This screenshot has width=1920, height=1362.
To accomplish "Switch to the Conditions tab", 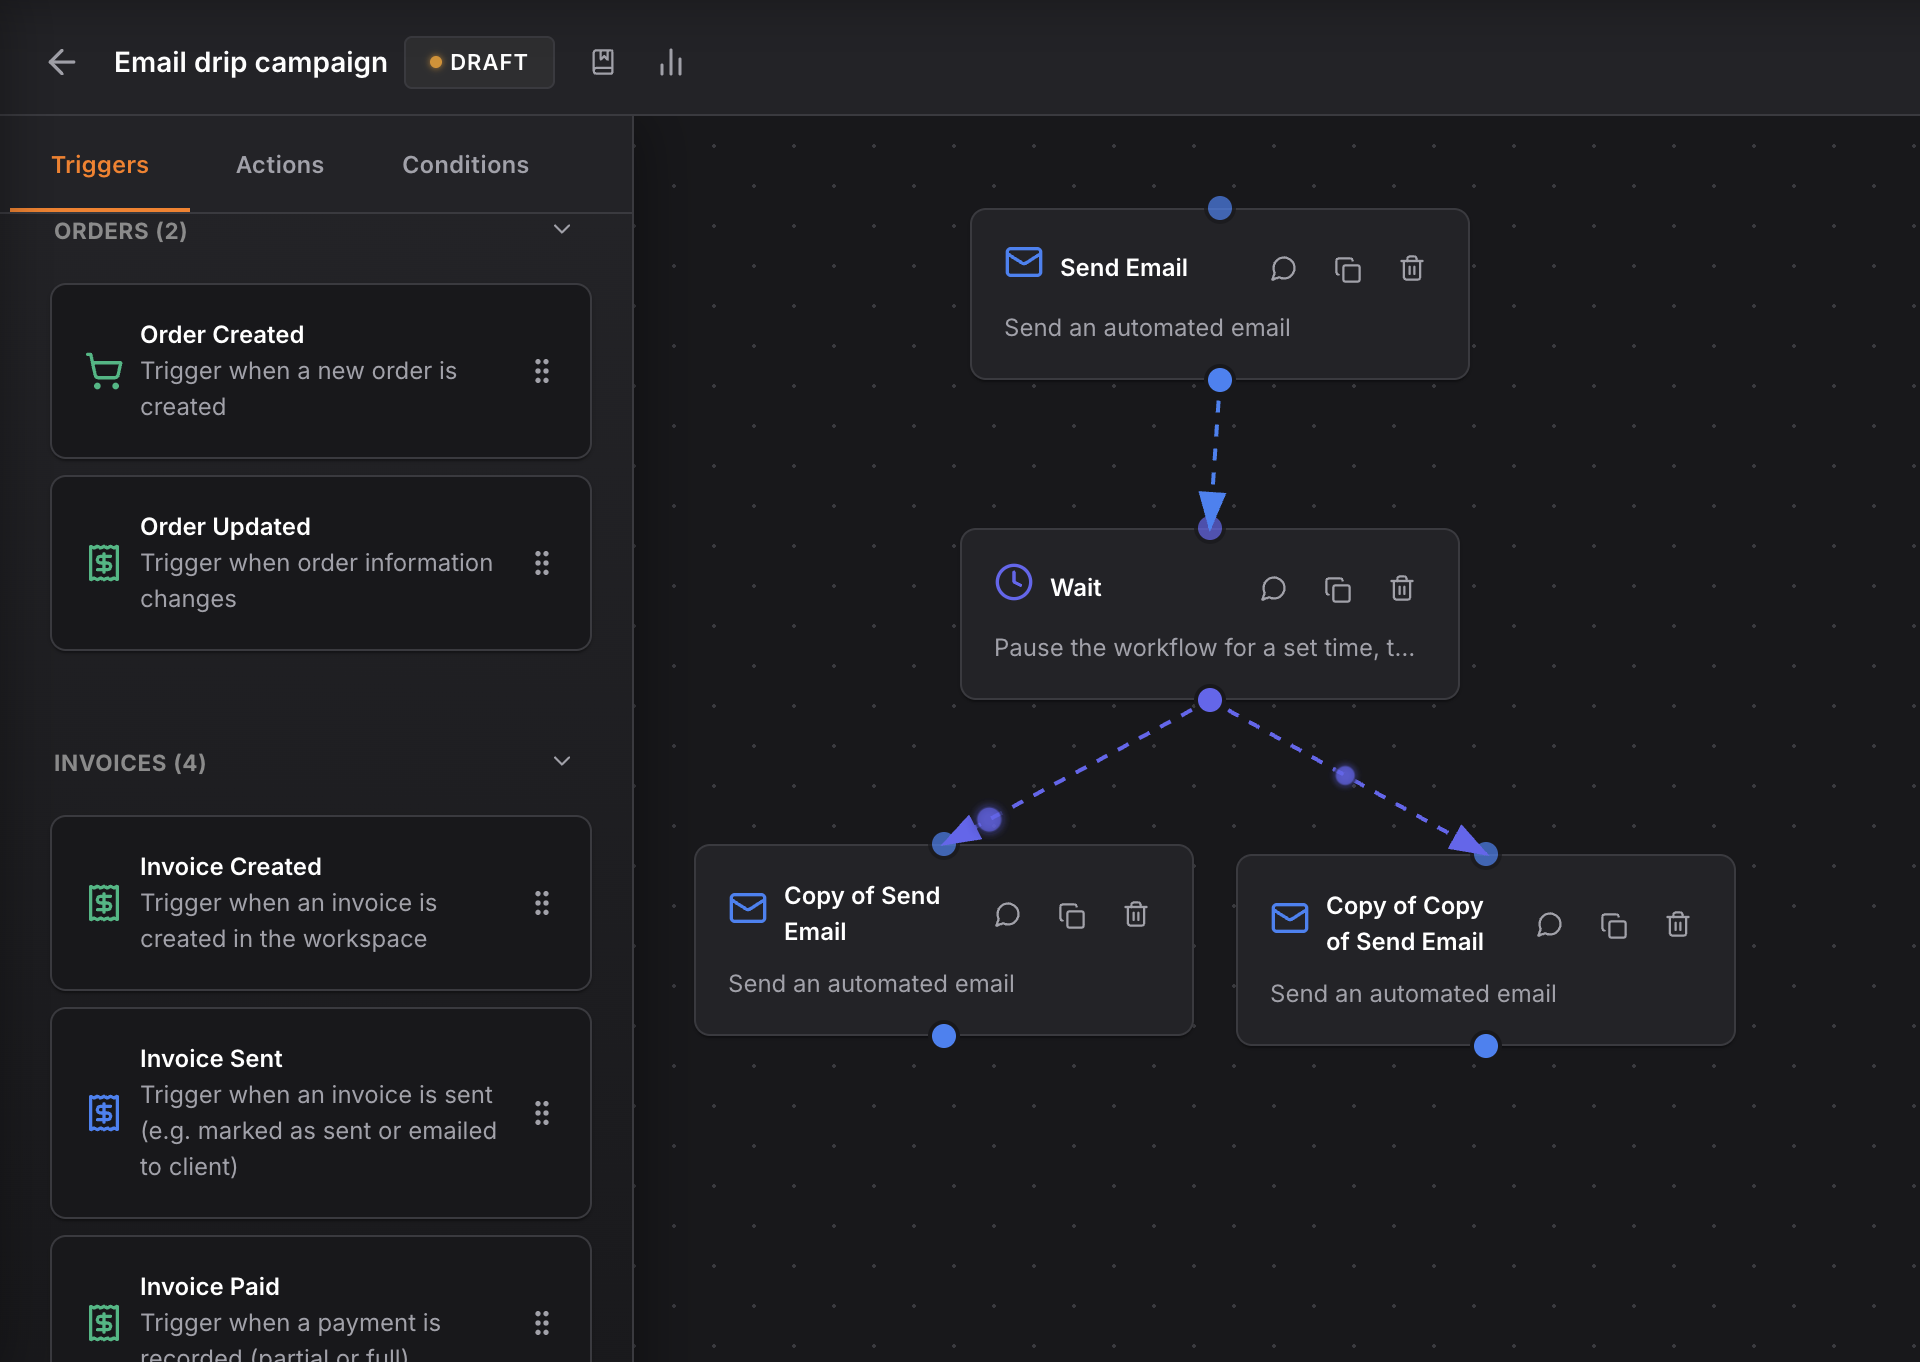I will [465, 164].
